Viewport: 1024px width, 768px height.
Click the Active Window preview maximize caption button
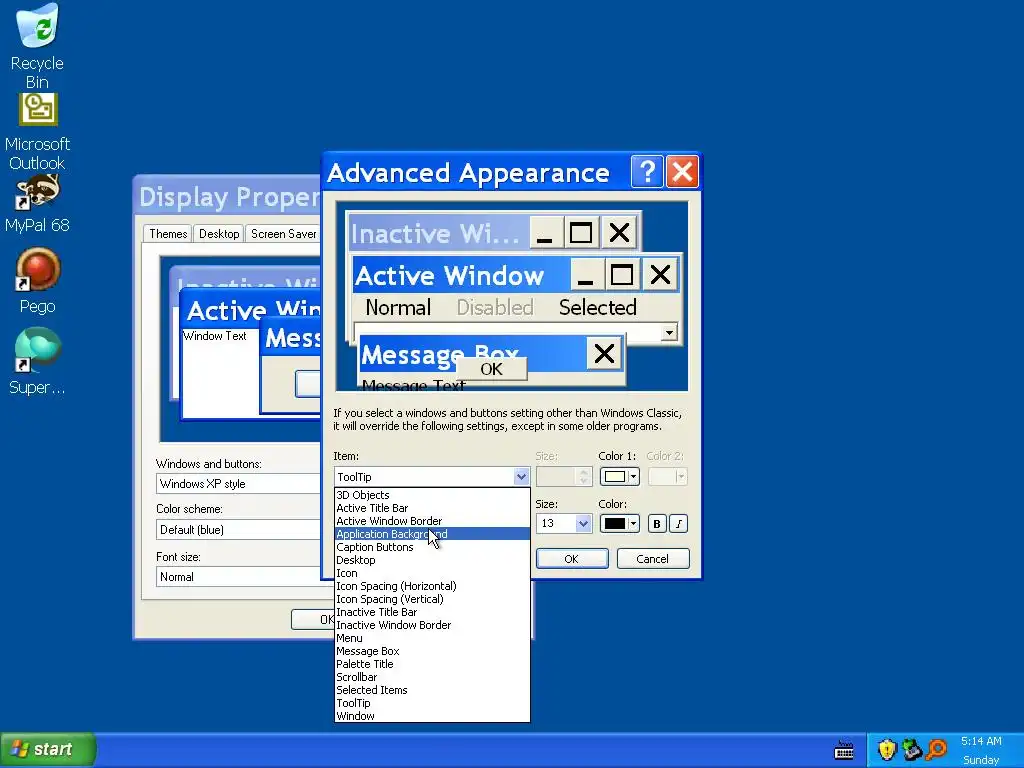pyautogui.click(x=622, y=275)
